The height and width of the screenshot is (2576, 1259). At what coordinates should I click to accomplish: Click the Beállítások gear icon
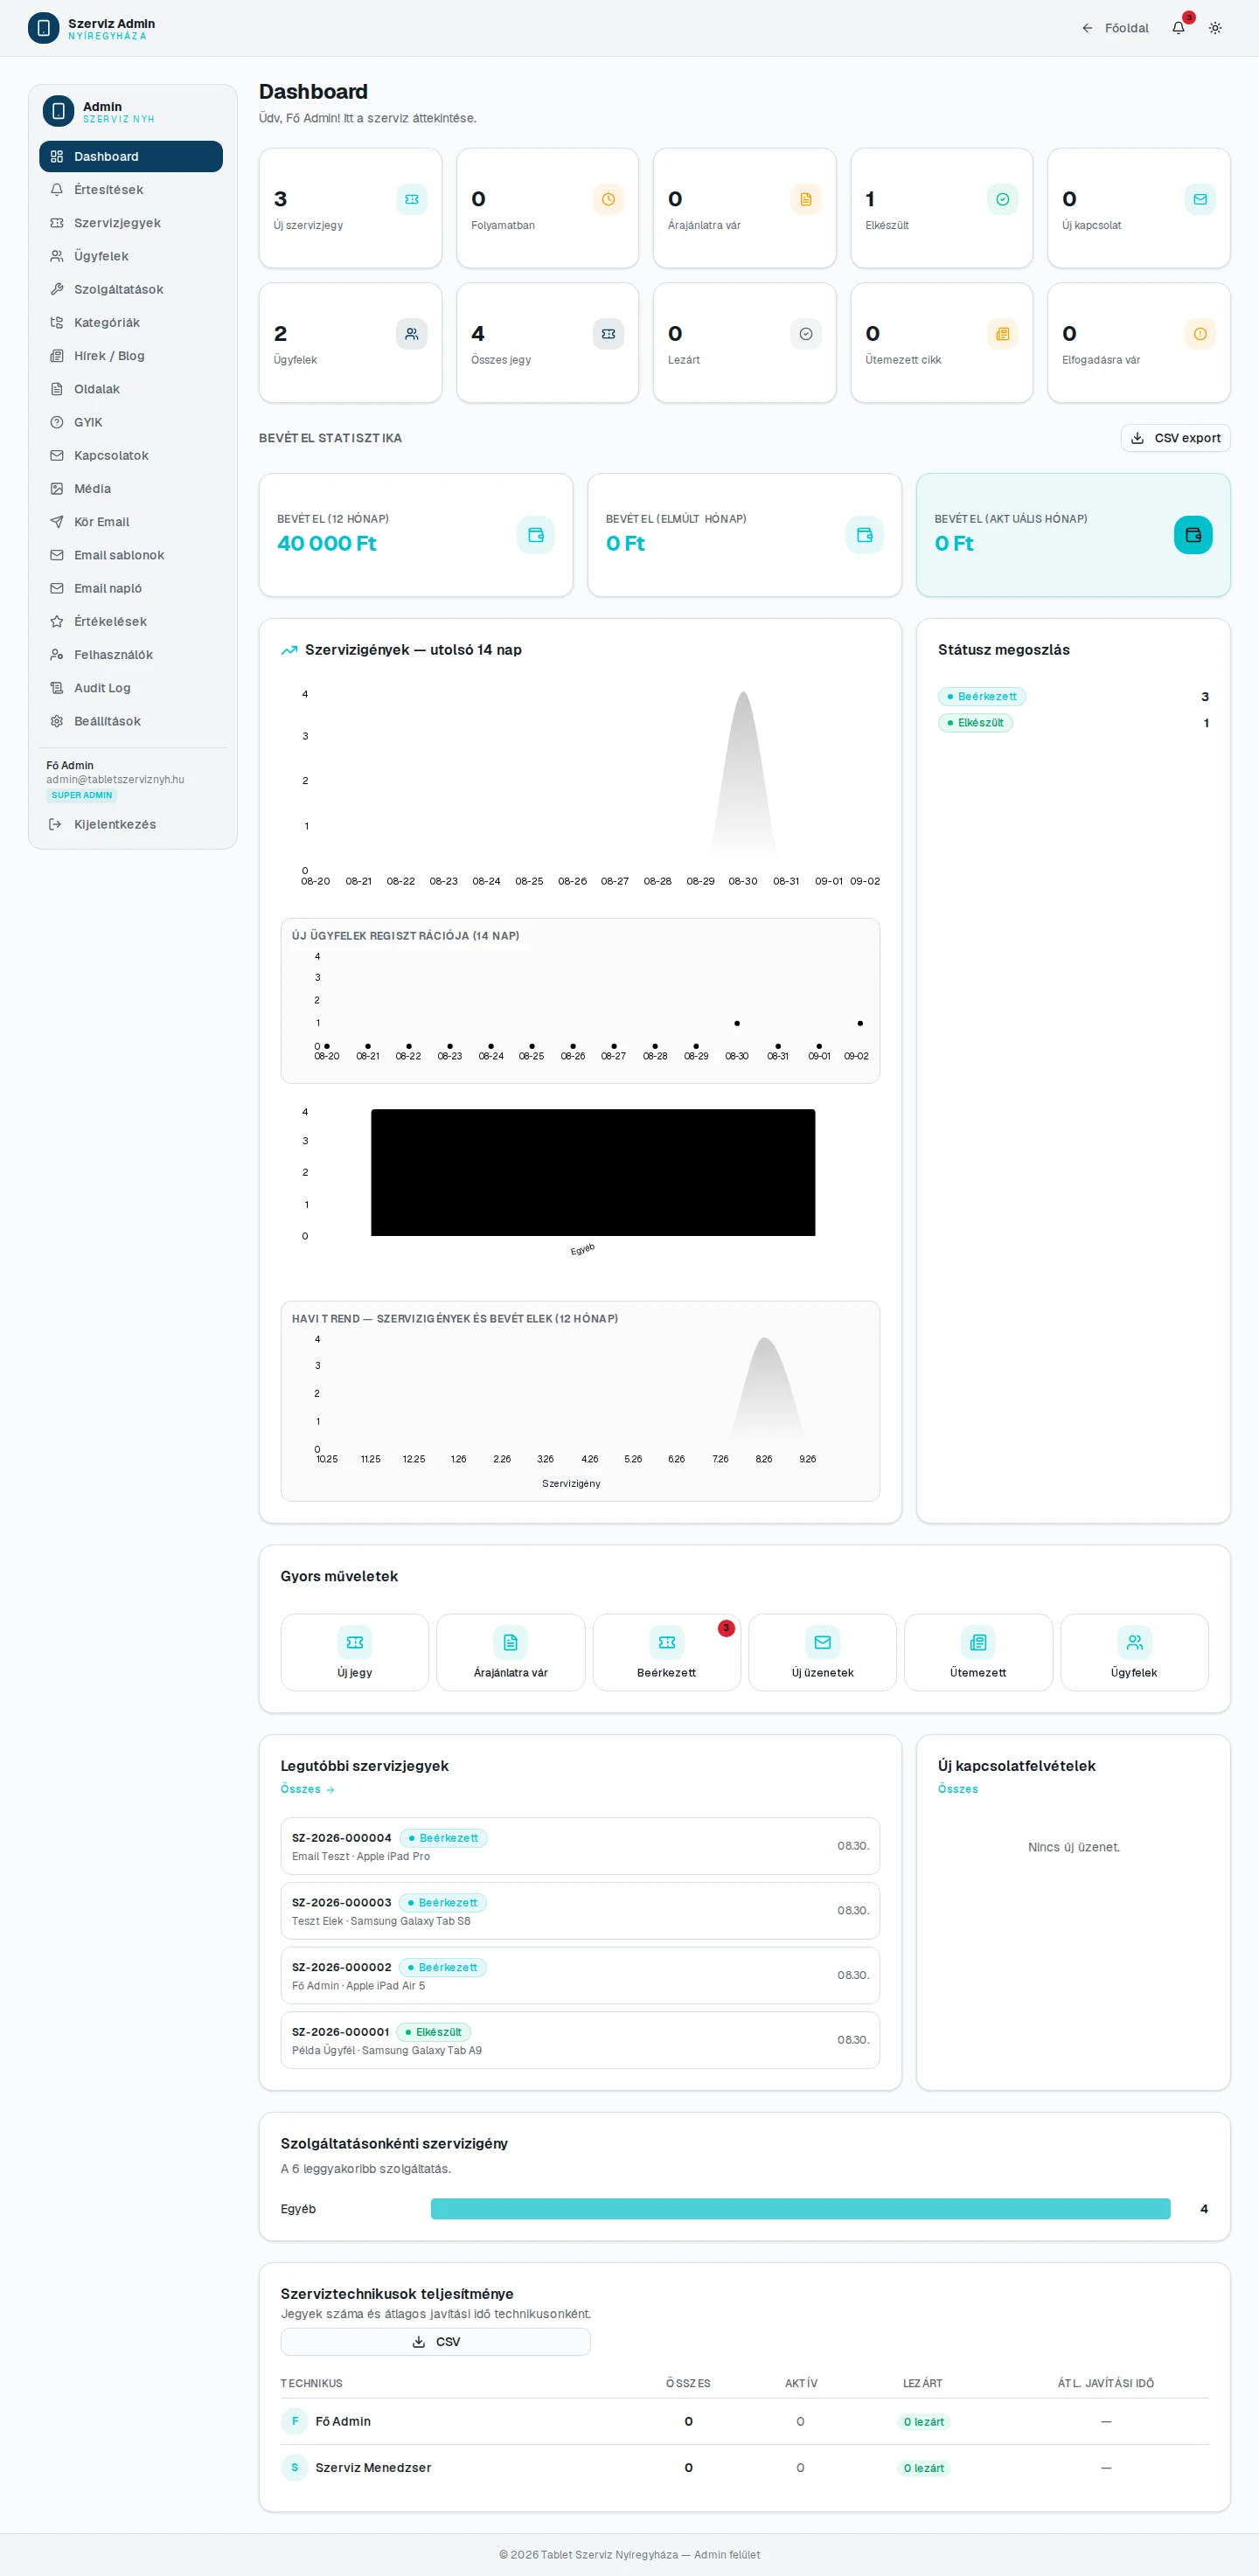coord(57,721)
